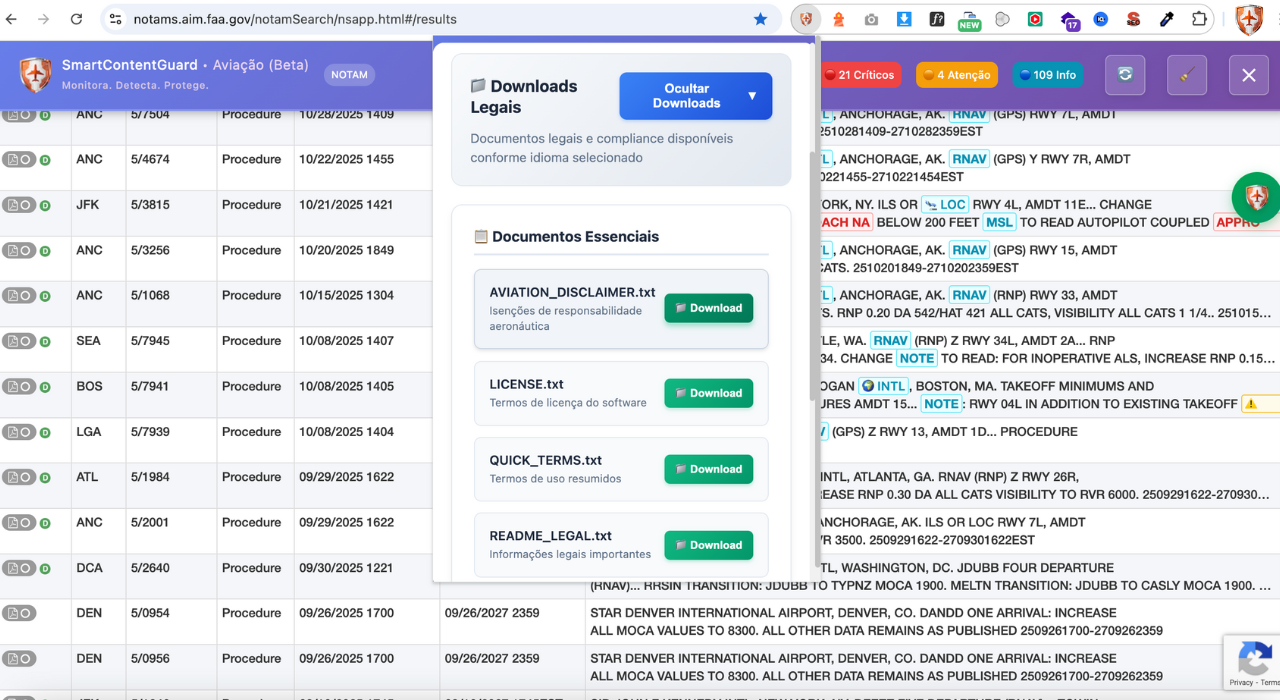Collapse downloads with Ocultar Downloads dropdown
The height and width of the screenshot is (700, 1280).
pos(695,96)
